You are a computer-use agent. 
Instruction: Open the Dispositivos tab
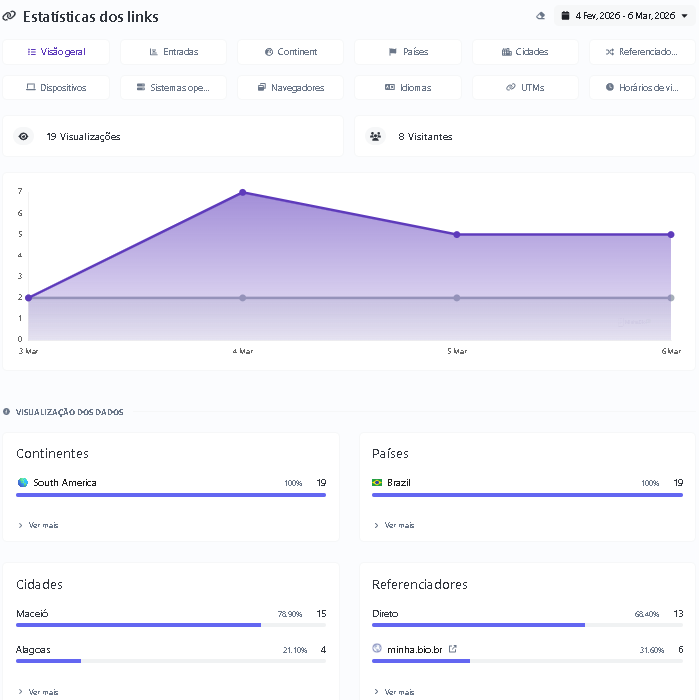point(56,88)
